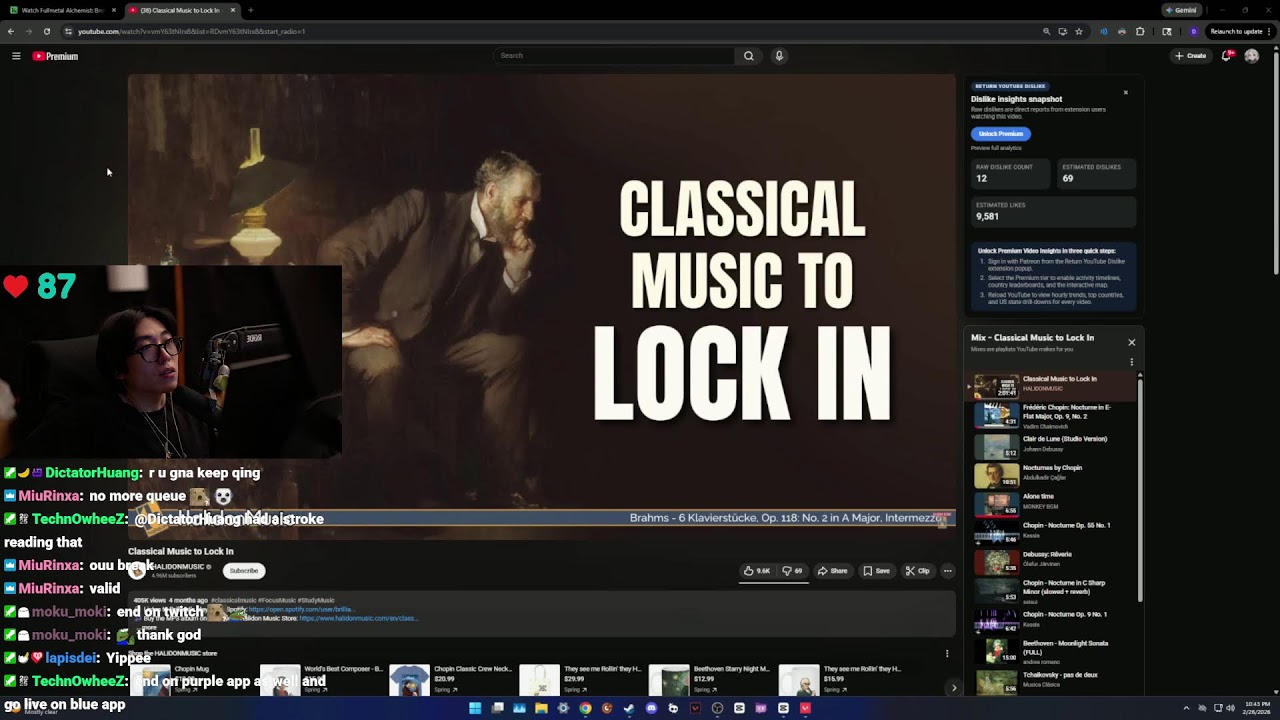
Task: Clip the video with scissors icon
Action: click(918, 571)
